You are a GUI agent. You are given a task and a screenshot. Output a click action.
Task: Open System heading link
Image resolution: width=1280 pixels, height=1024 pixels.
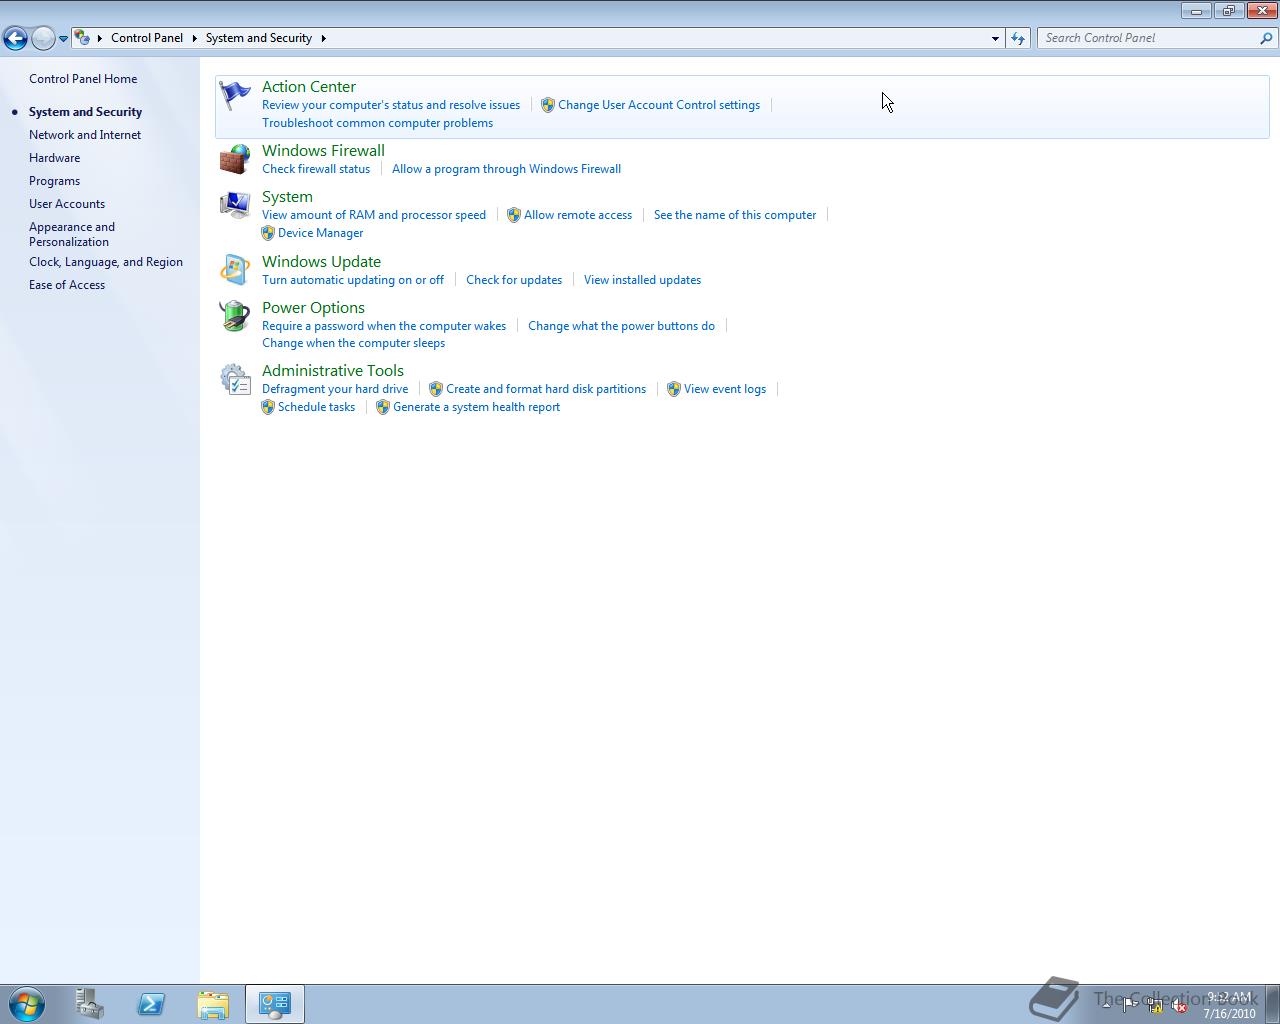(287, 197)
